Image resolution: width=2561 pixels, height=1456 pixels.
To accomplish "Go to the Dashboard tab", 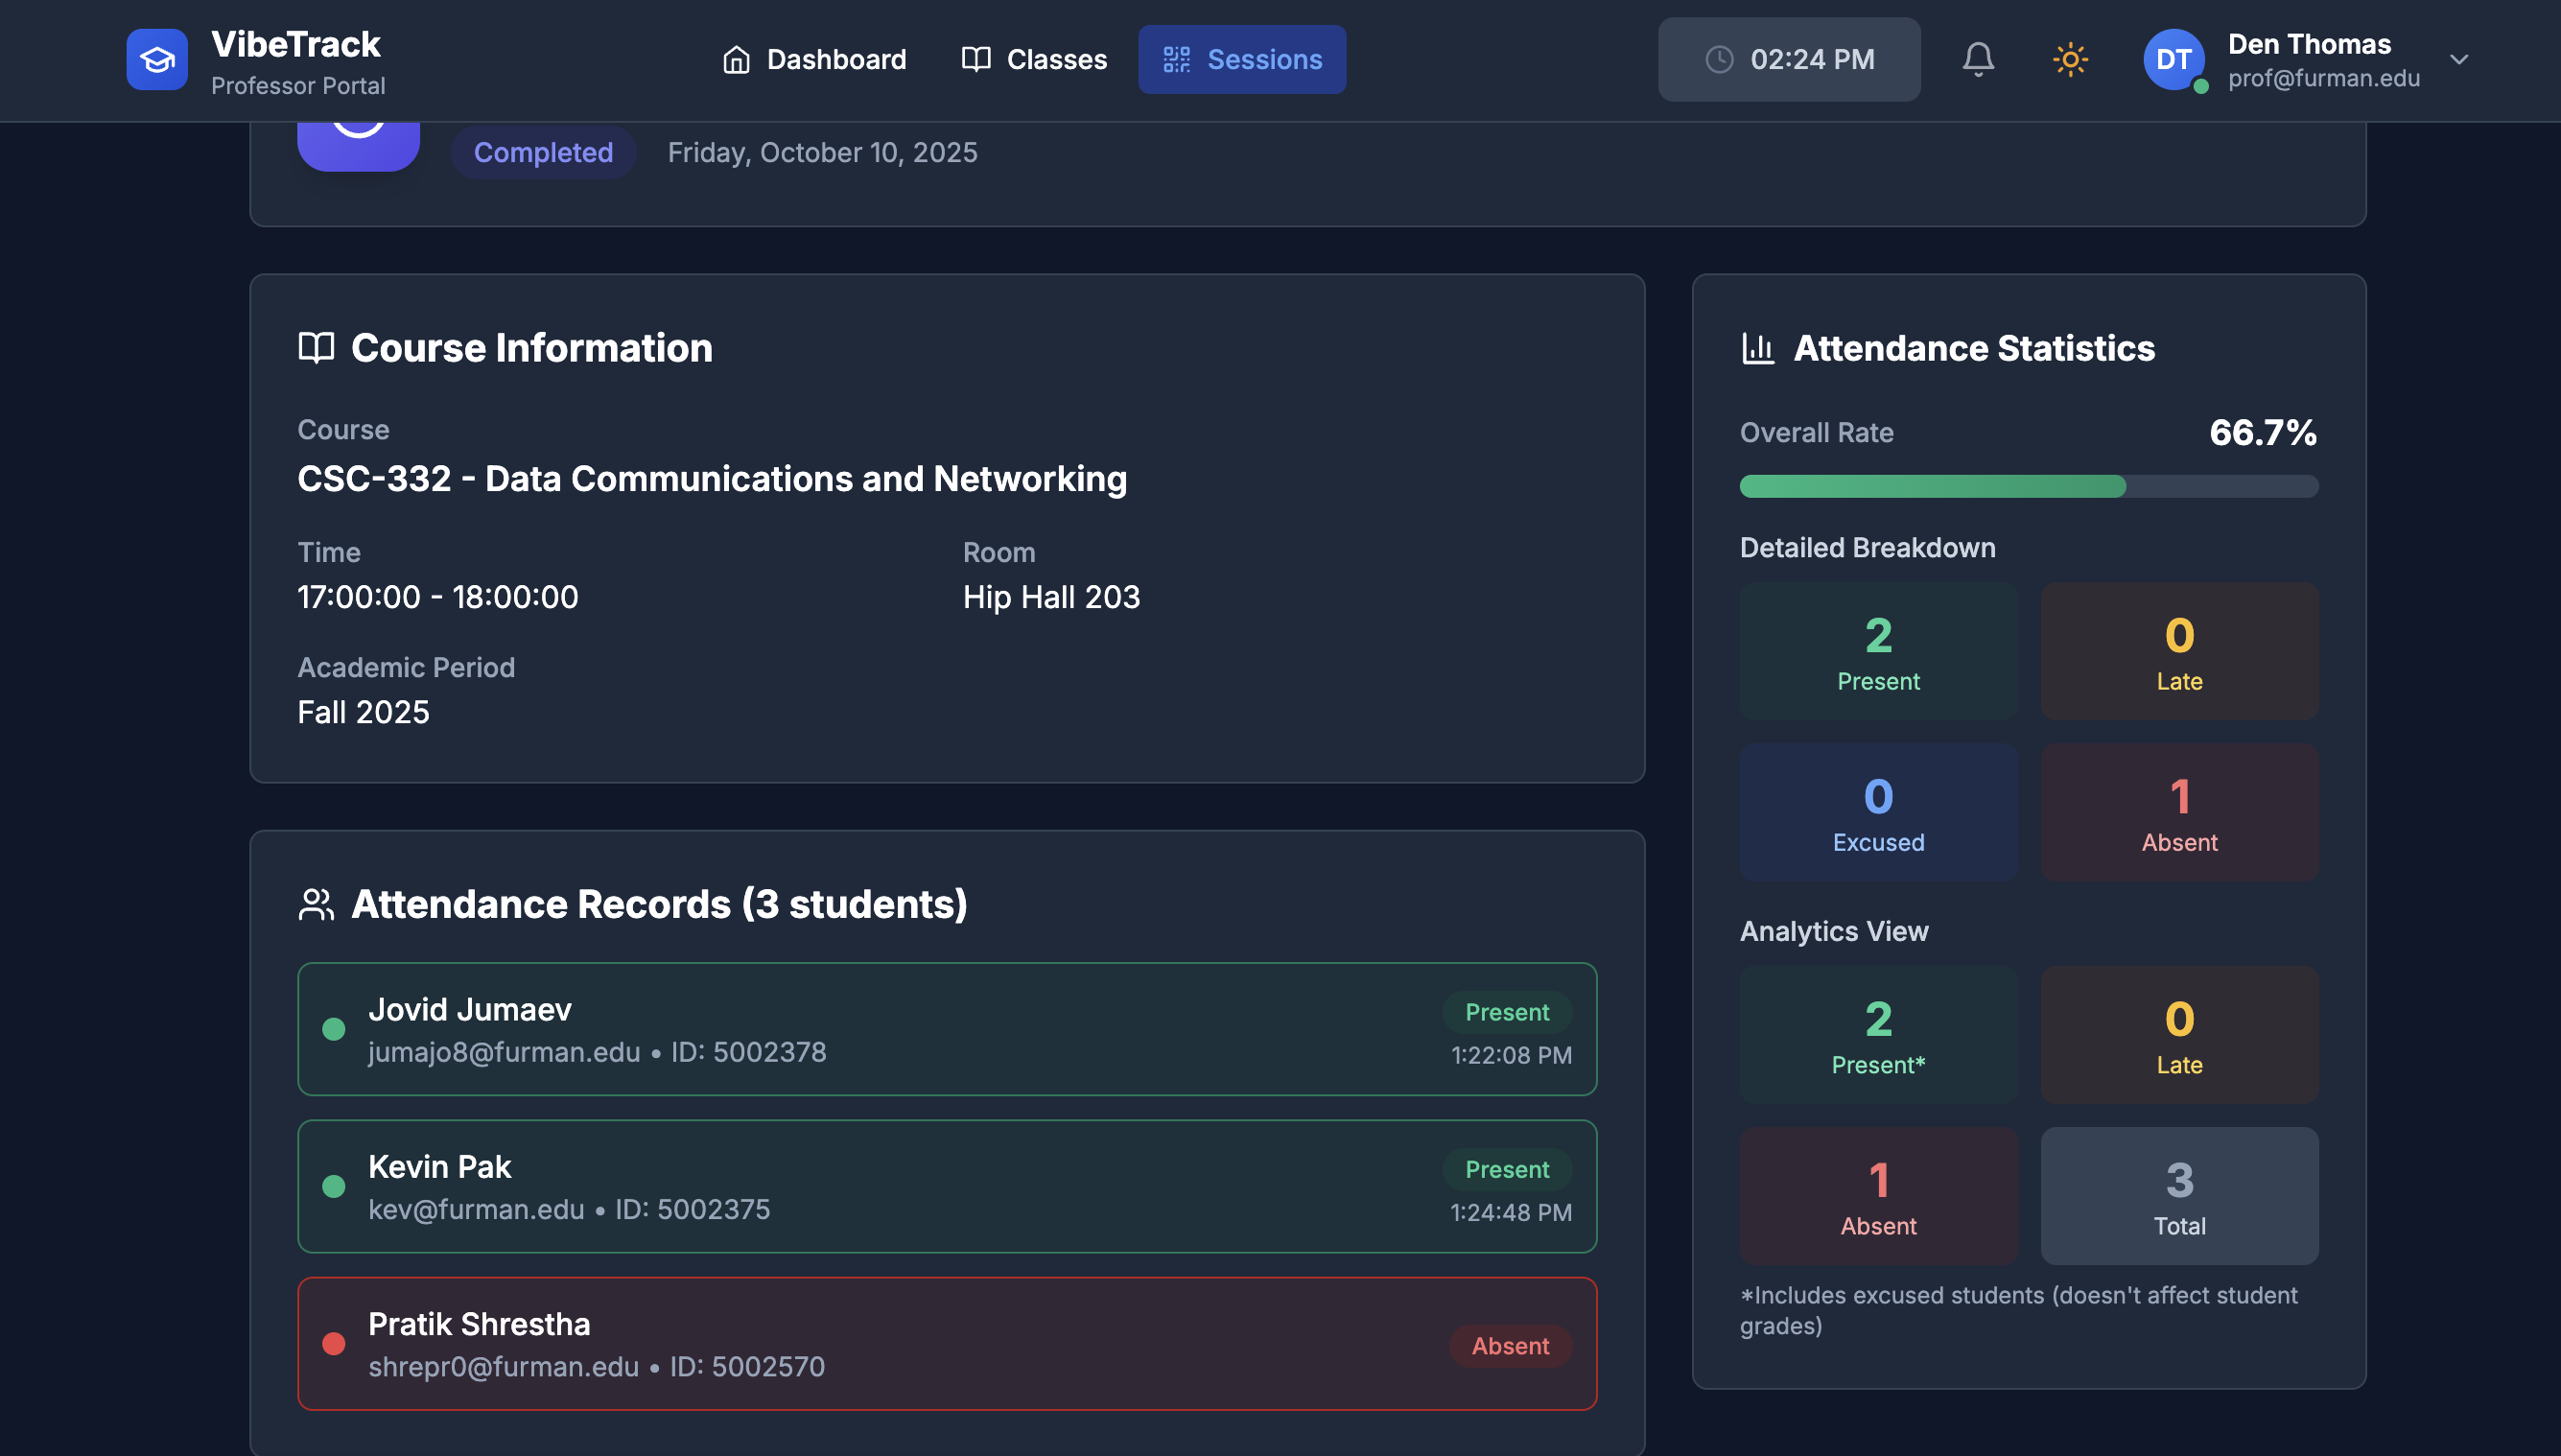I will click(x=814, y=59).
